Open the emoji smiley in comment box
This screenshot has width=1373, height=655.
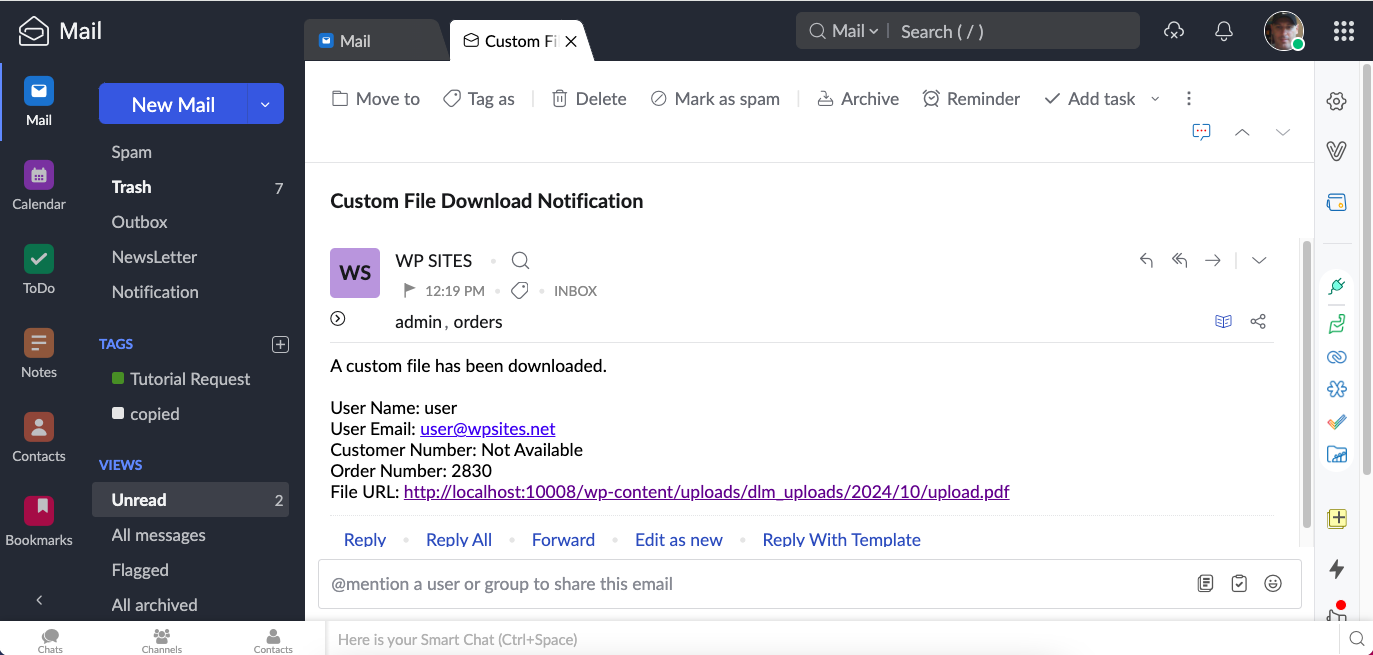[1272, 583]
